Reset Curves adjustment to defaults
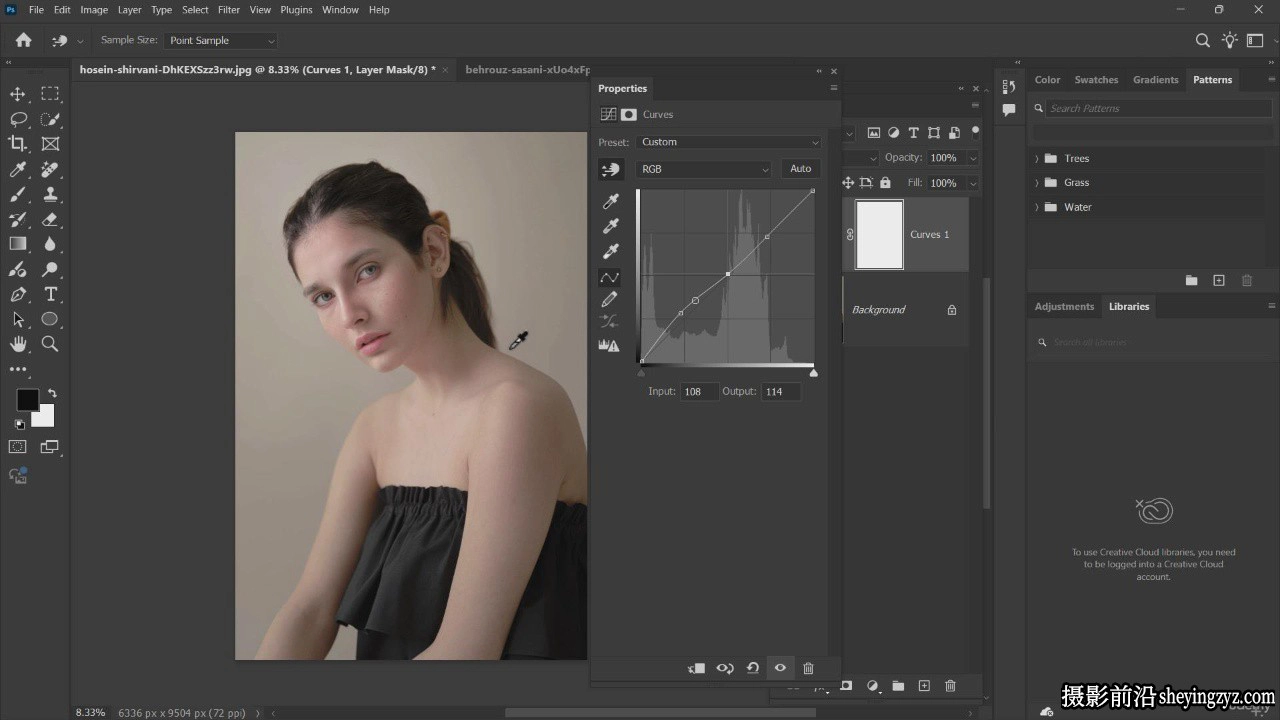The image size is (1280, 720). click(753, 668)
